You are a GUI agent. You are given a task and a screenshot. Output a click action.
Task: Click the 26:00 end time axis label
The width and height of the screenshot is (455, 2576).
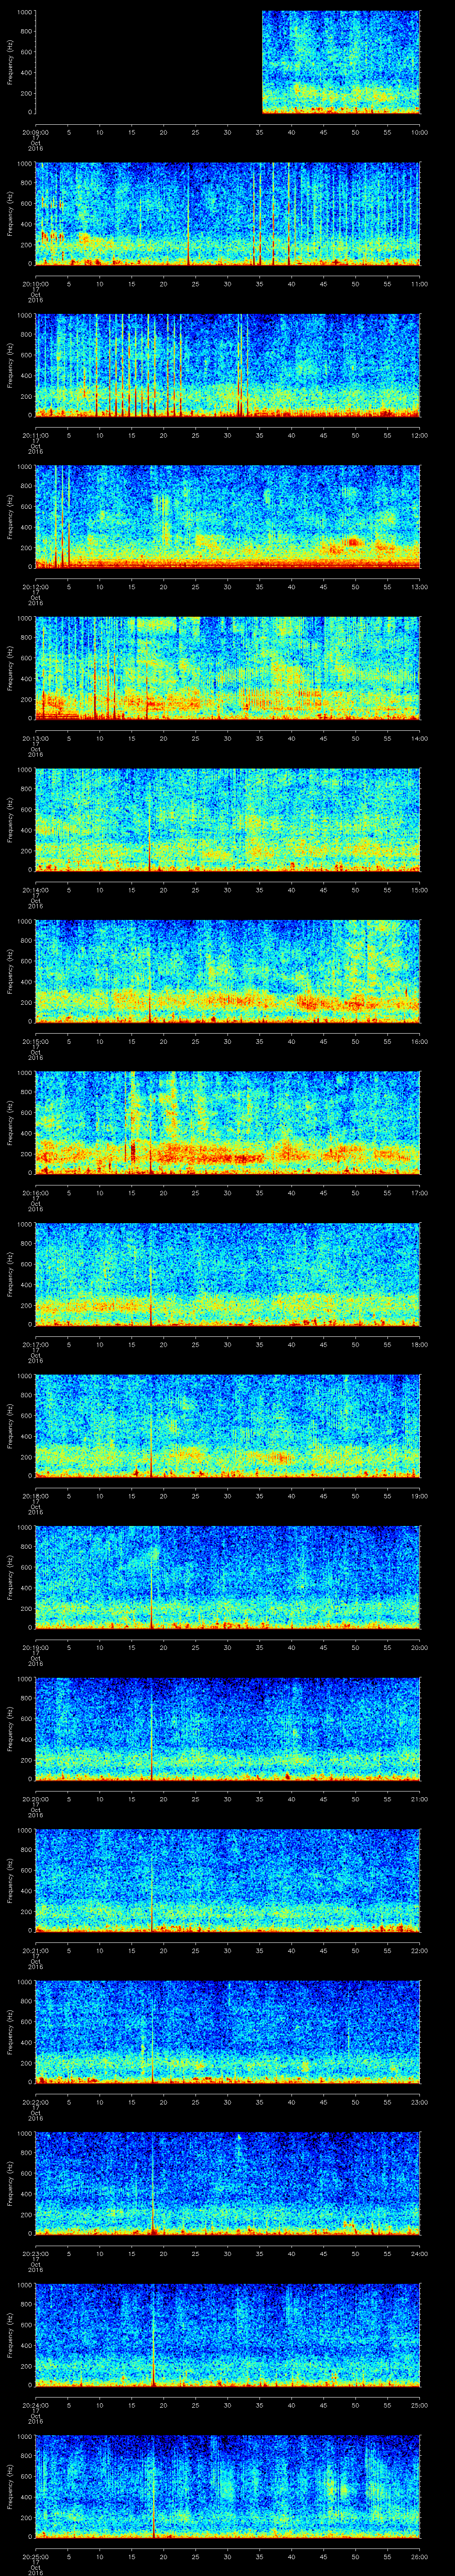tap(419, 2556)
